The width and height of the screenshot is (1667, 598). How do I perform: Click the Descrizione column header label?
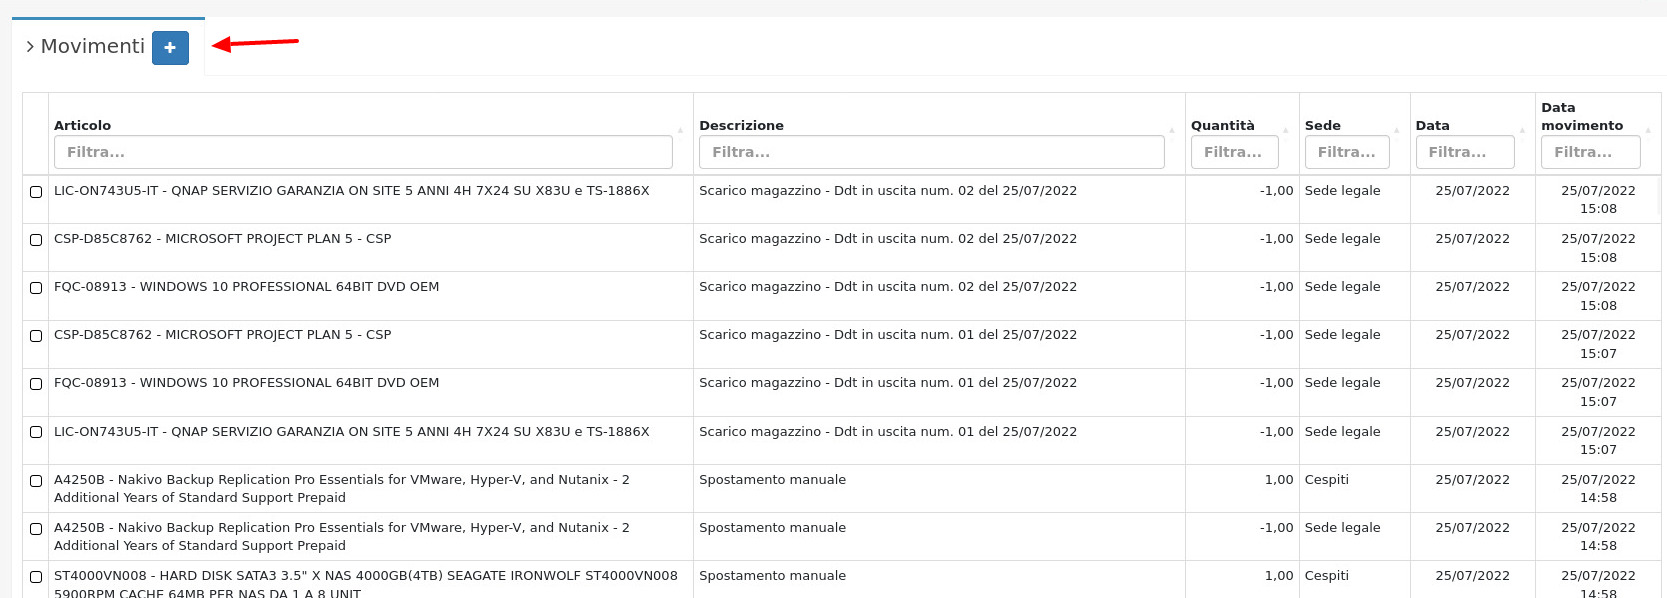[741, 125]
